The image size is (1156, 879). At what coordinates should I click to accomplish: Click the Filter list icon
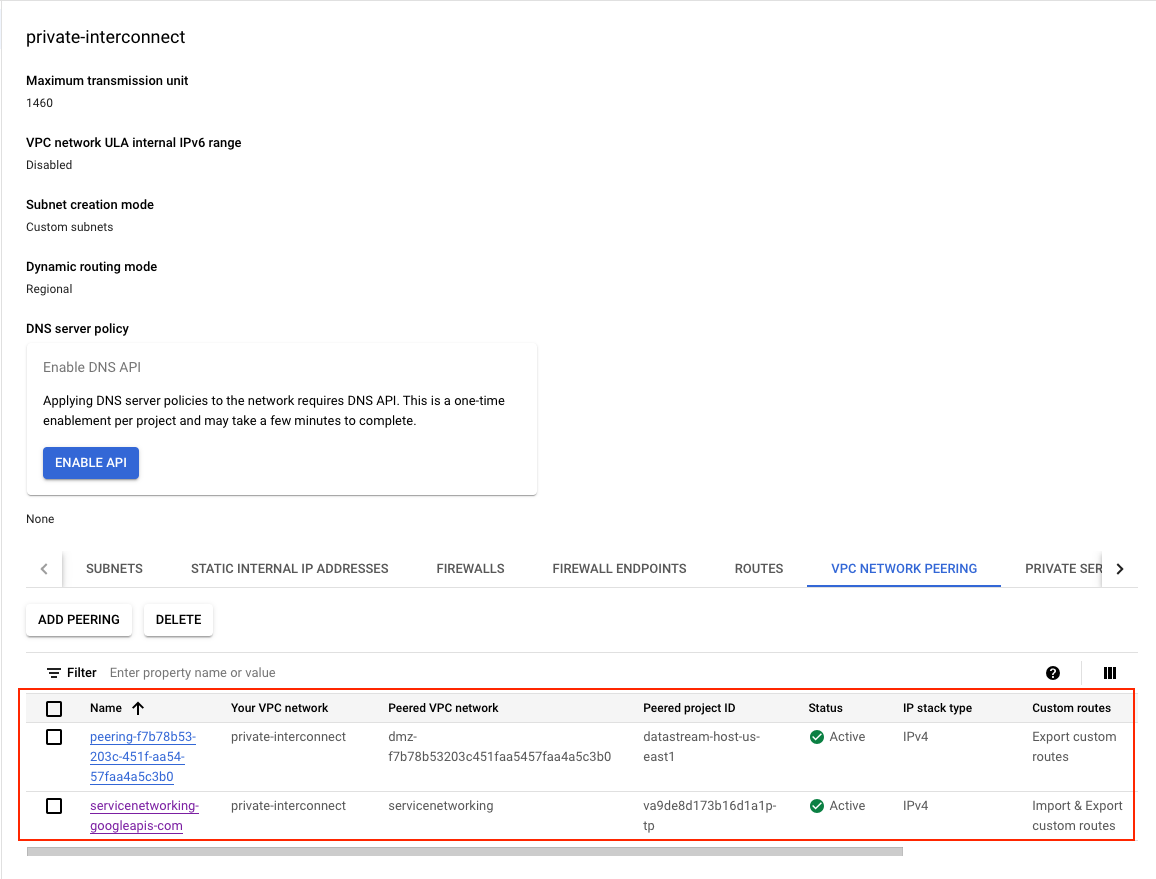tap(54, 673)
